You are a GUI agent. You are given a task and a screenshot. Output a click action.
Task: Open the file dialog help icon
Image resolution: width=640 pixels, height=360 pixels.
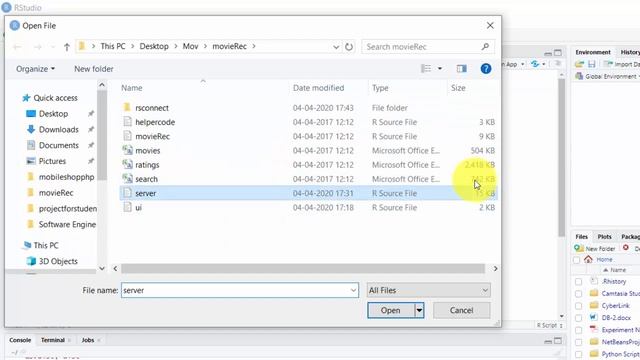click(x=486, y=69)
